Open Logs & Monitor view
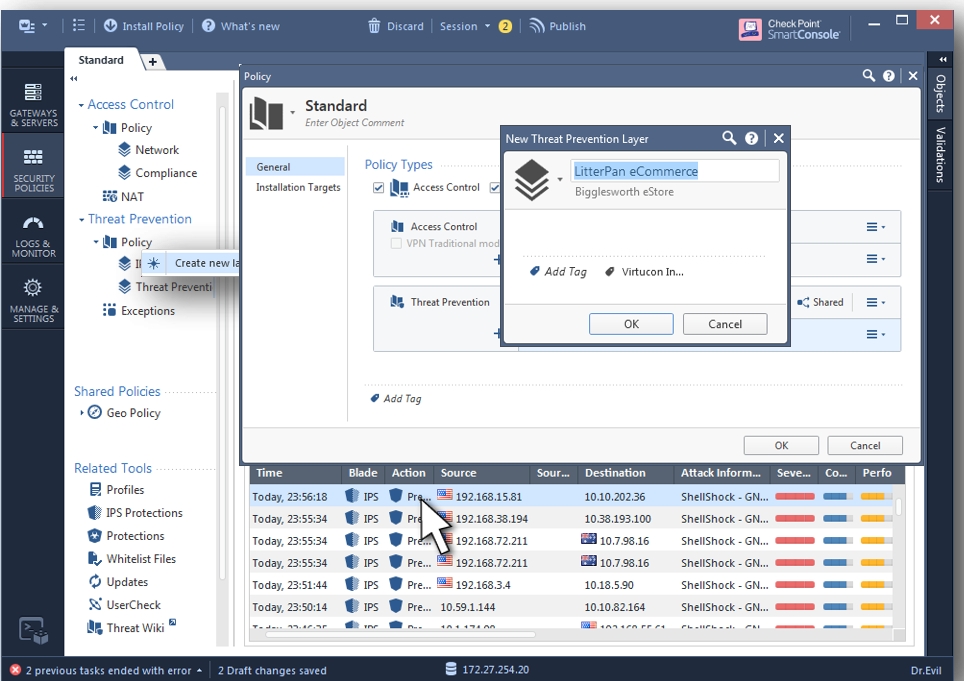 point(33,237)
